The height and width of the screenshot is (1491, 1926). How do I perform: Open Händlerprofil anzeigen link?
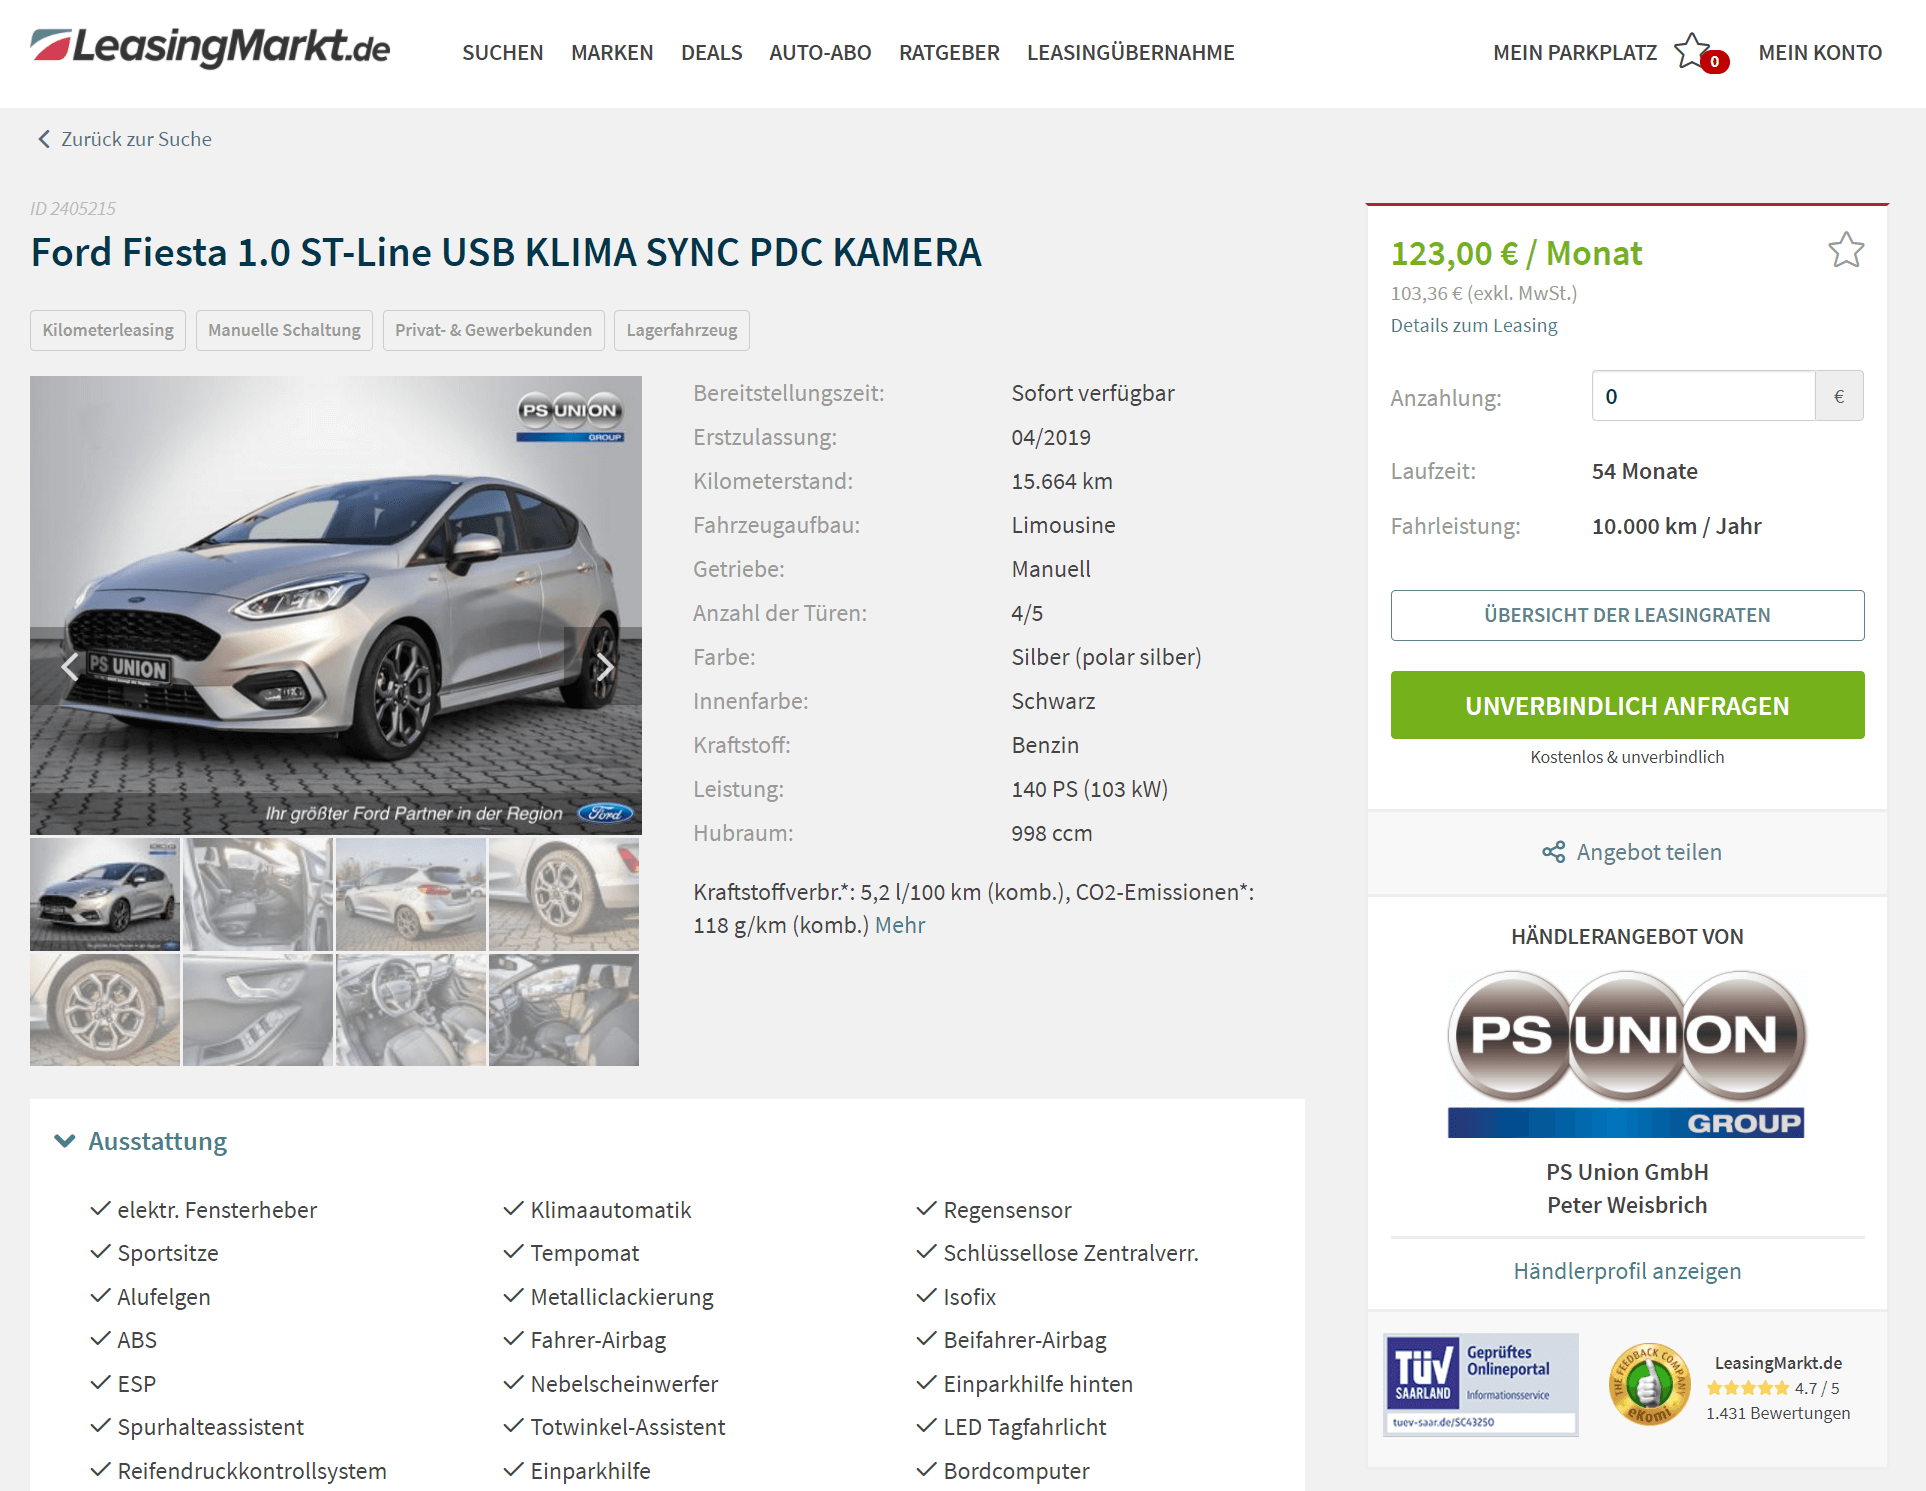[x=1627, y=1271]
